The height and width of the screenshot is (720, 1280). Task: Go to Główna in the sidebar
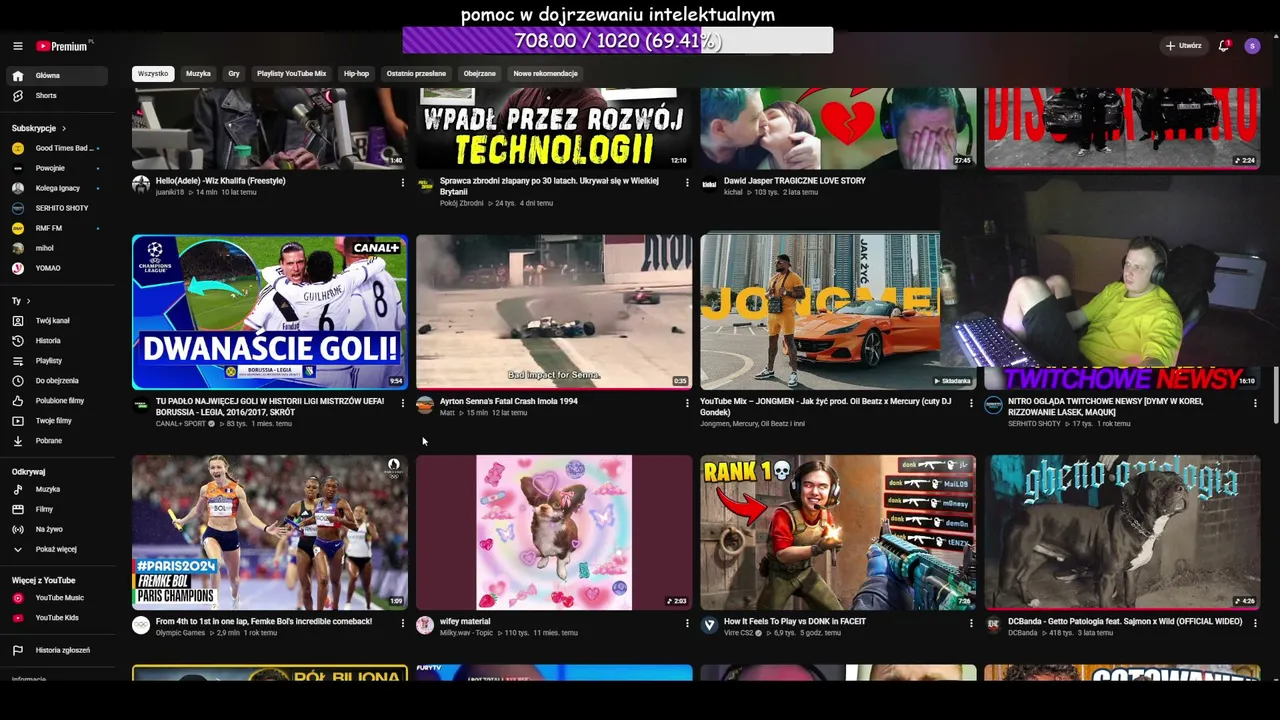(59, 76)
